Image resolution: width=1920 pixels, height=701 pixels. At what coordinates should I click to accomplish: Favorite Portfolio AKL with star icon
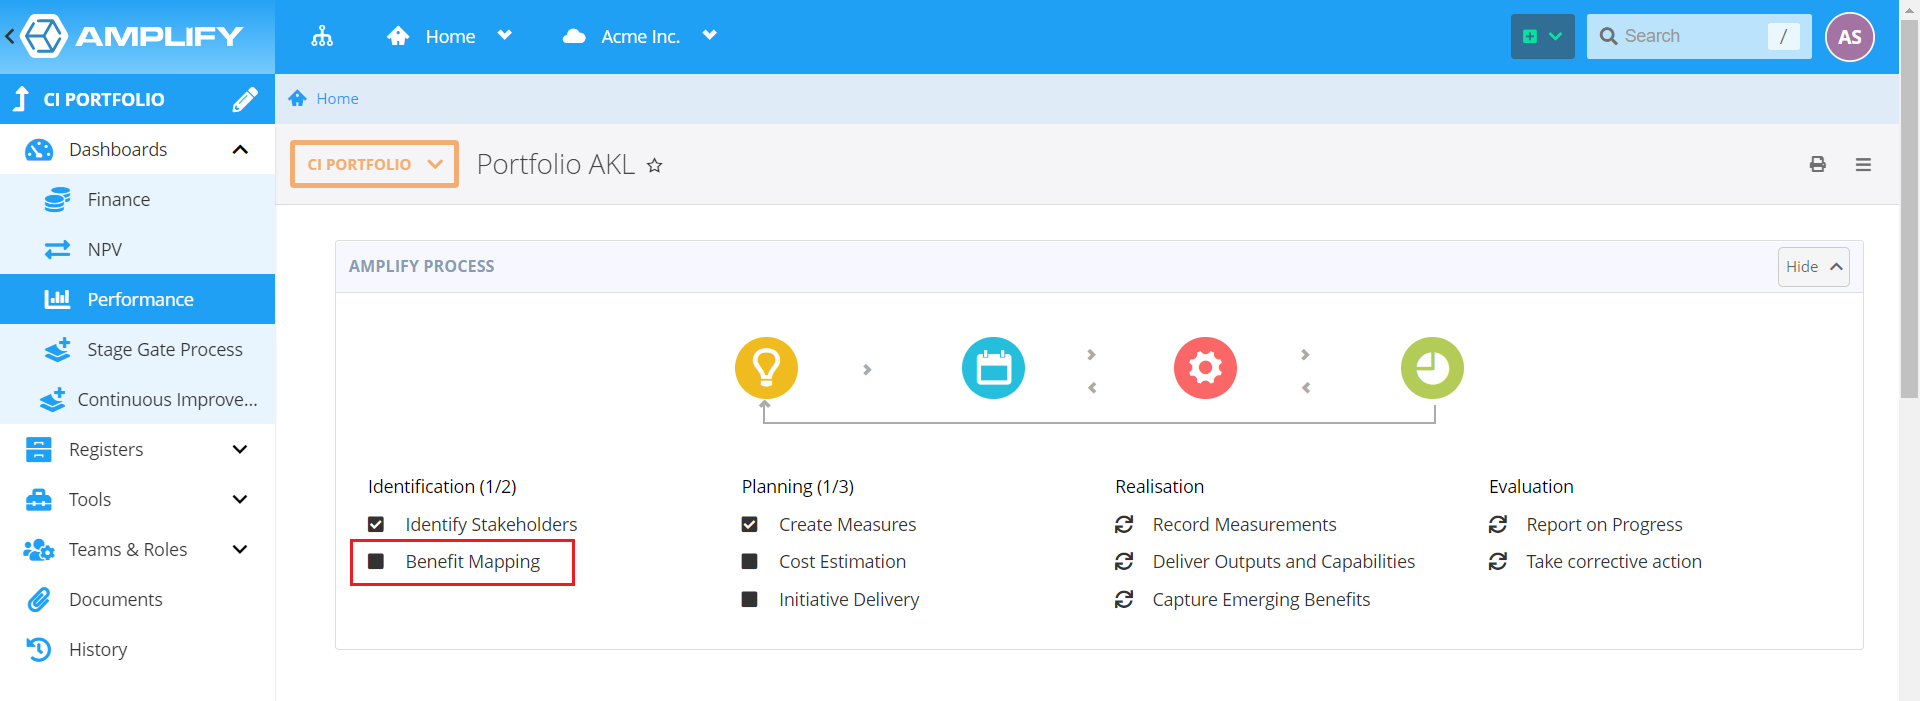(x=655, y=166)
